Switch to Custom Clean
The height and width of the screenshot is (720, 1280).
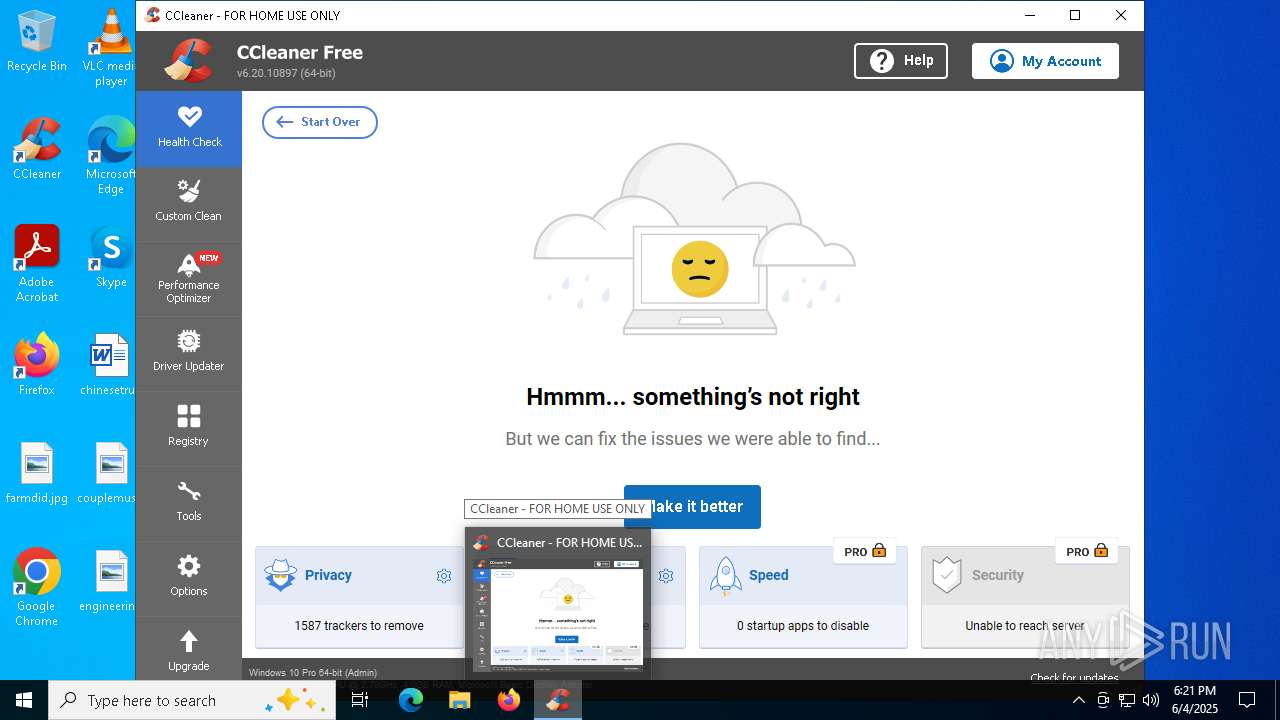189,203
